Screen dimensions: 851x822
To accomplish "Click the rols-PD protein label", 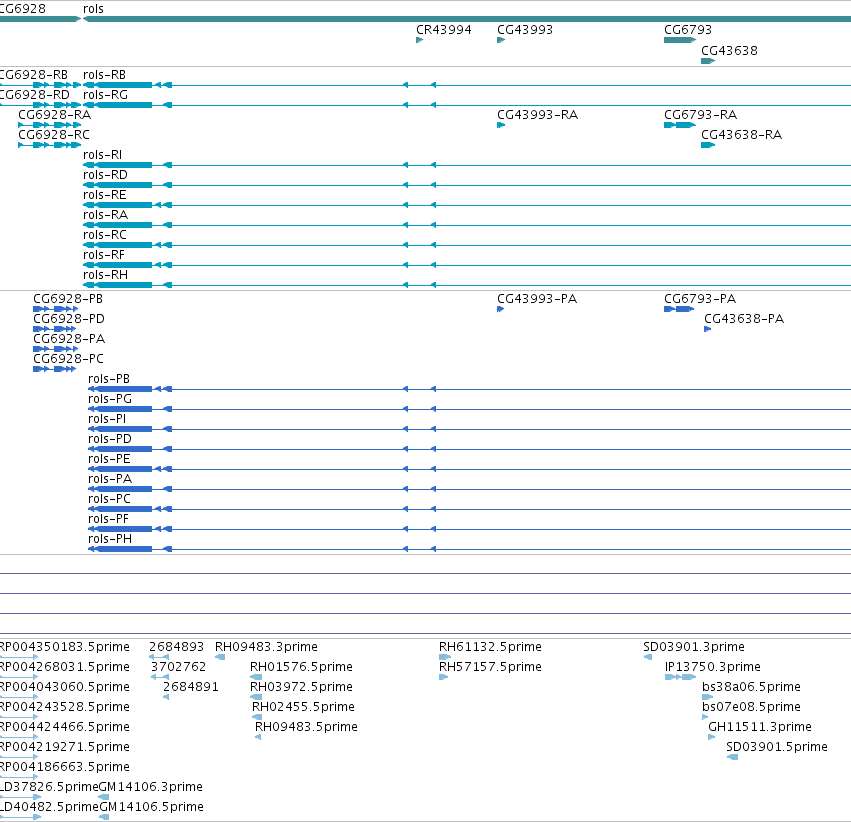I will click(110, 438).
